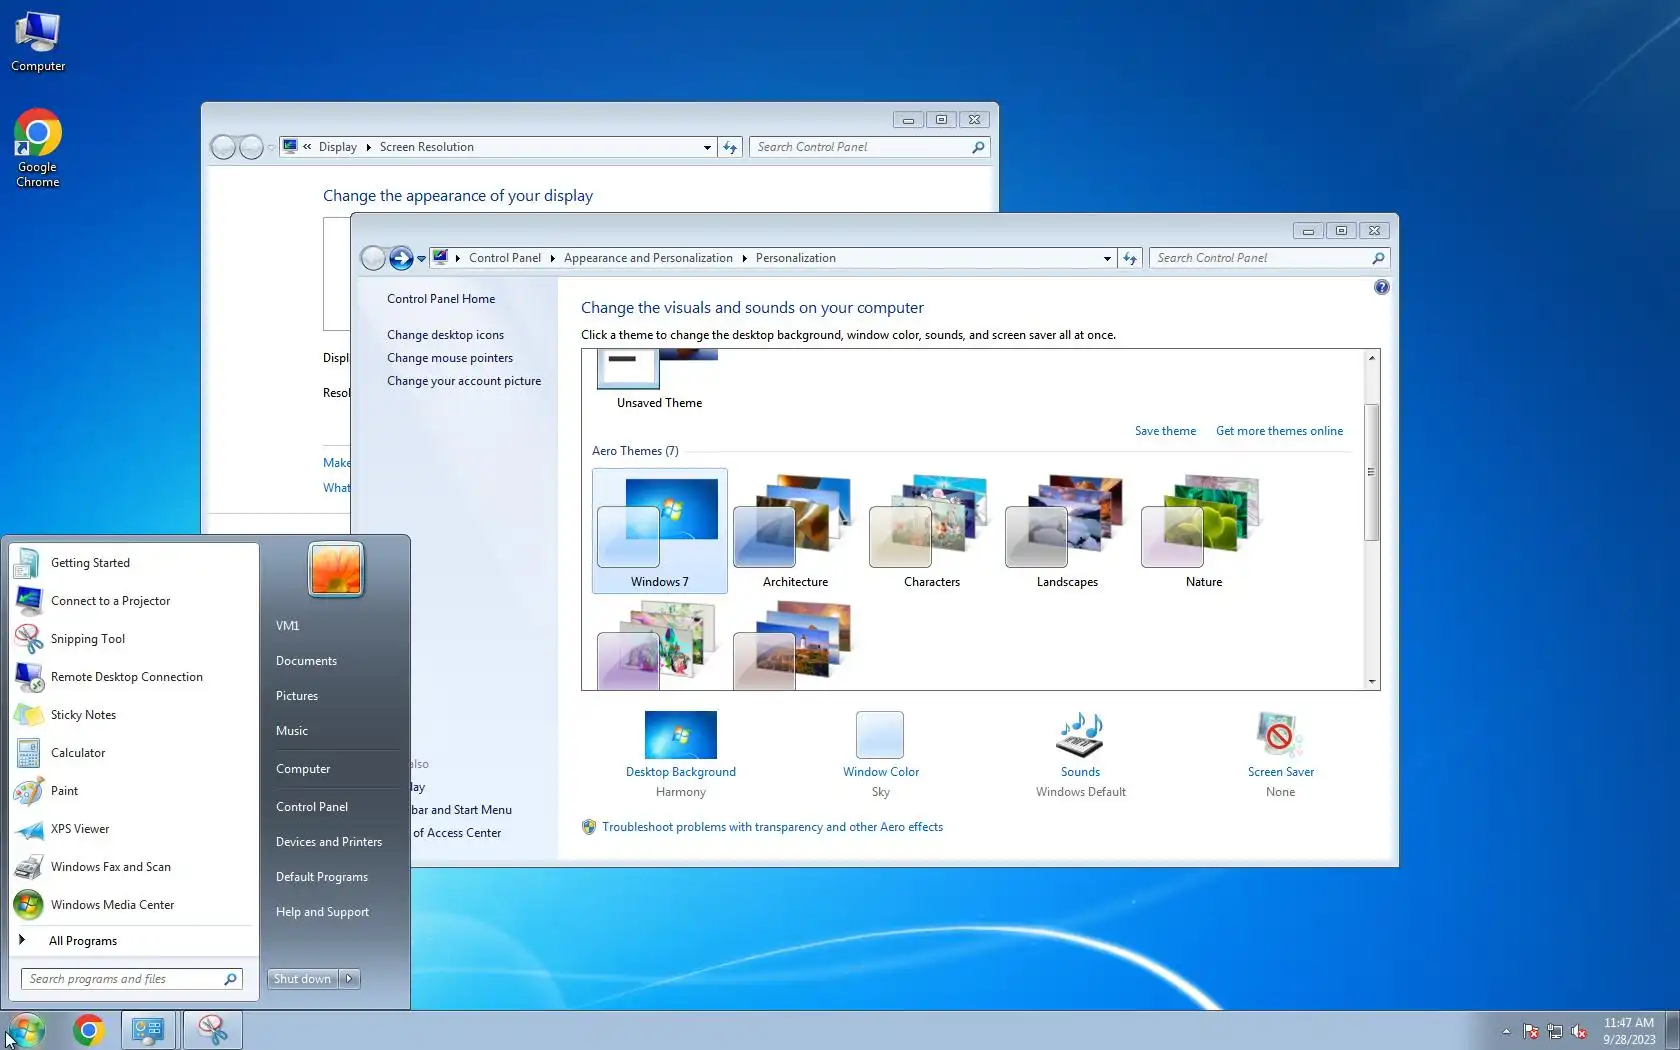Open Troubleshoot problems with transparency link
This screenshot has height=1050, width=1680.
[772, 827]
